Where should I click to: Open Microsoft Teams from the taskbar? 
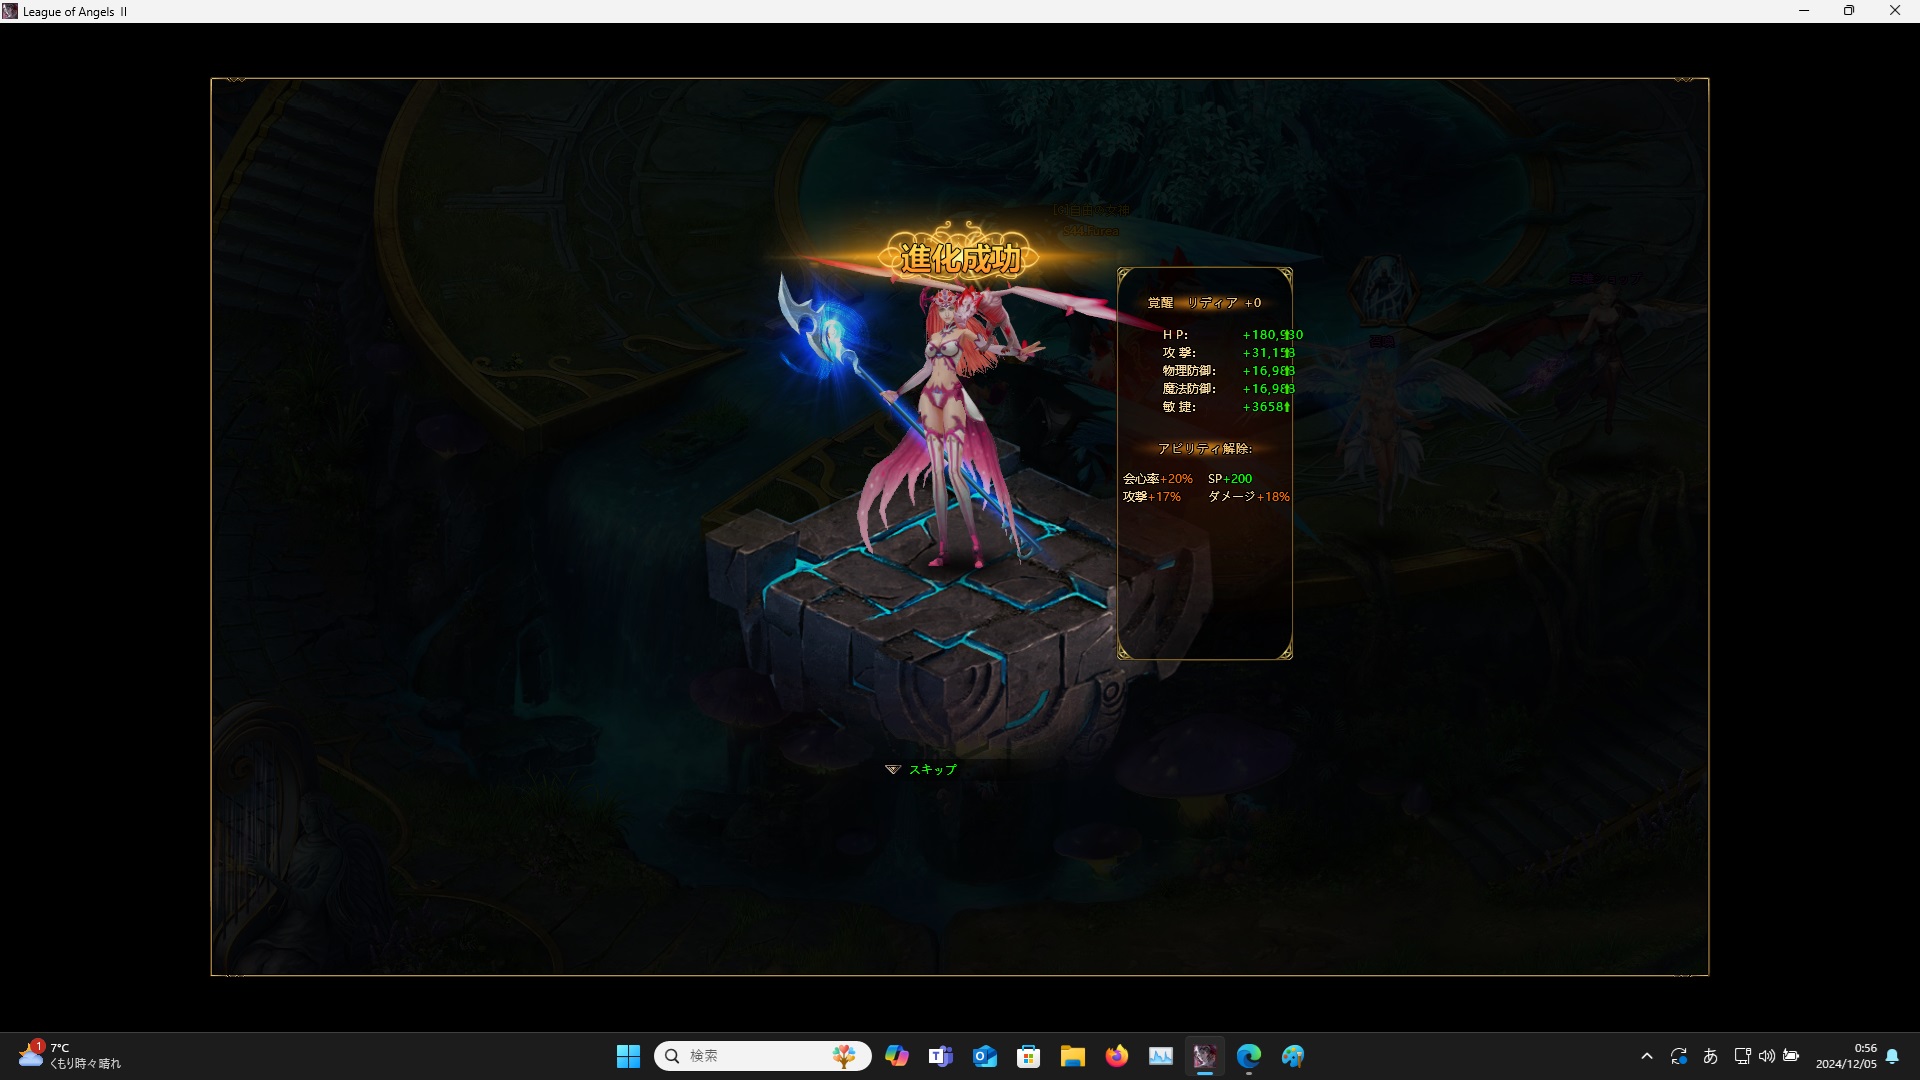coord(941,1056)
